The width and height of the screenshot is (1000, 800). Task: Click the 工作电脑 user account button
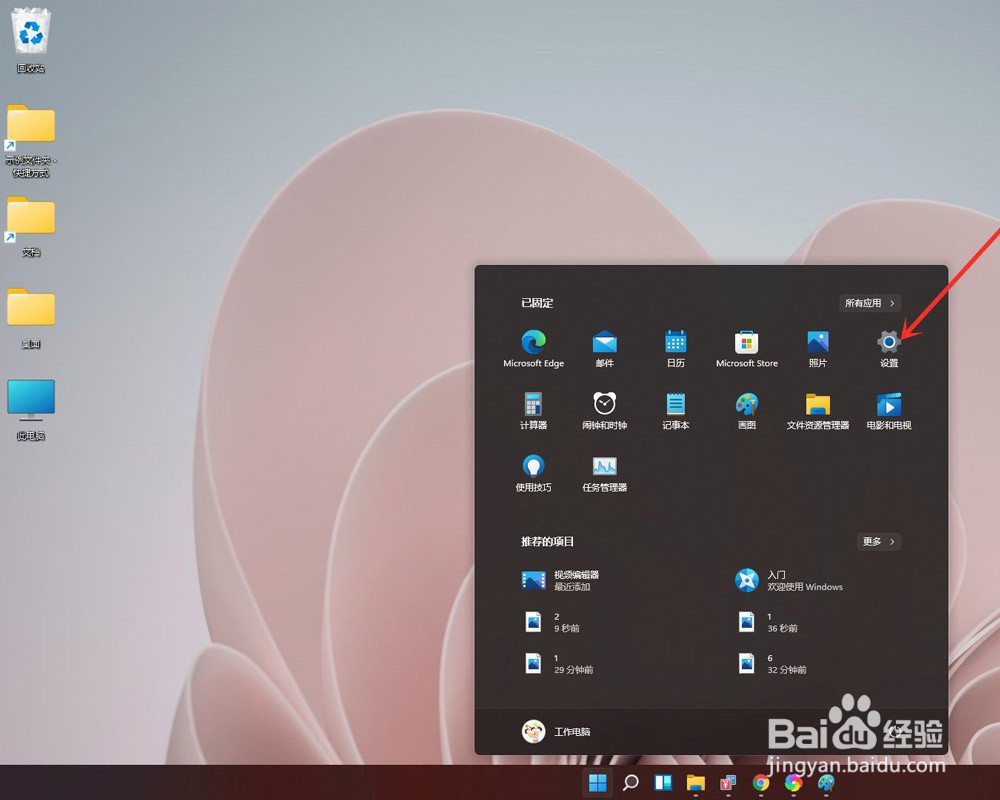(555, 731)
